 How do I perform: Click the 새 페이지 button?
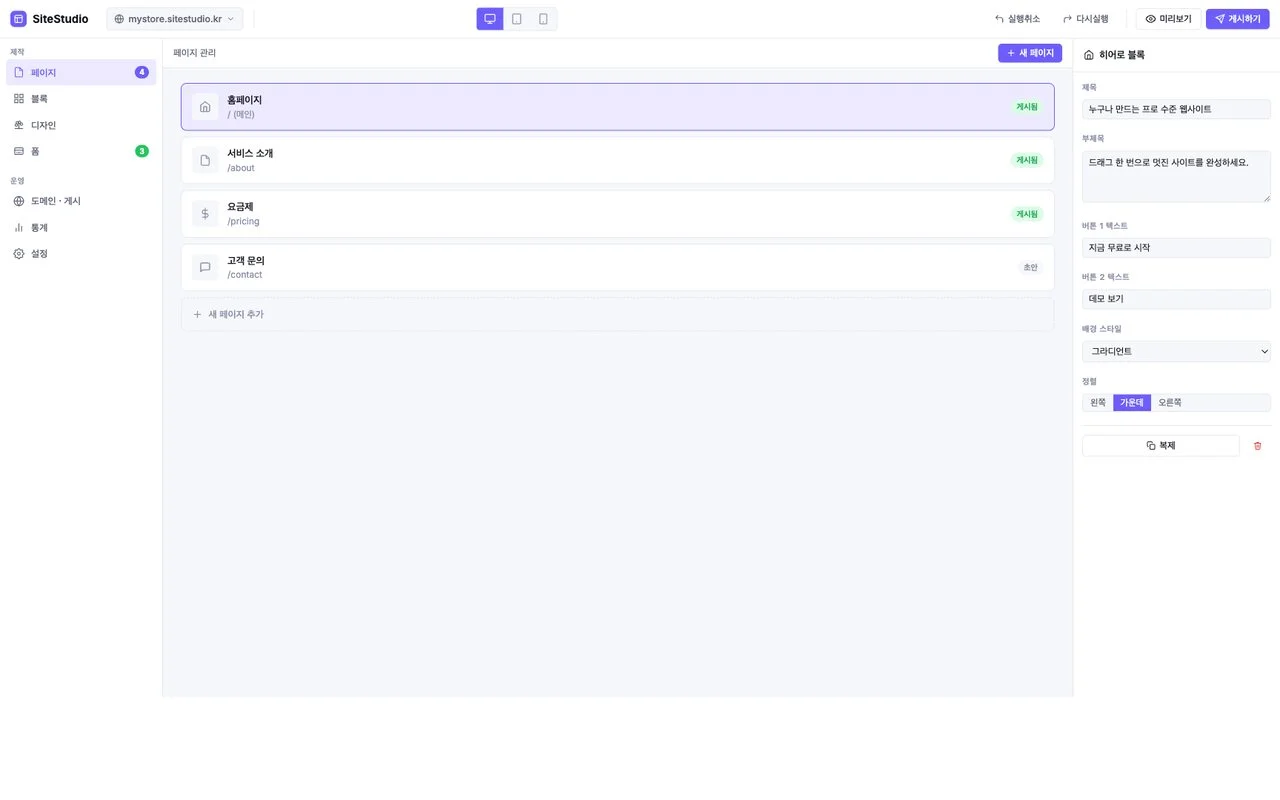click(x=1030, y=53)
